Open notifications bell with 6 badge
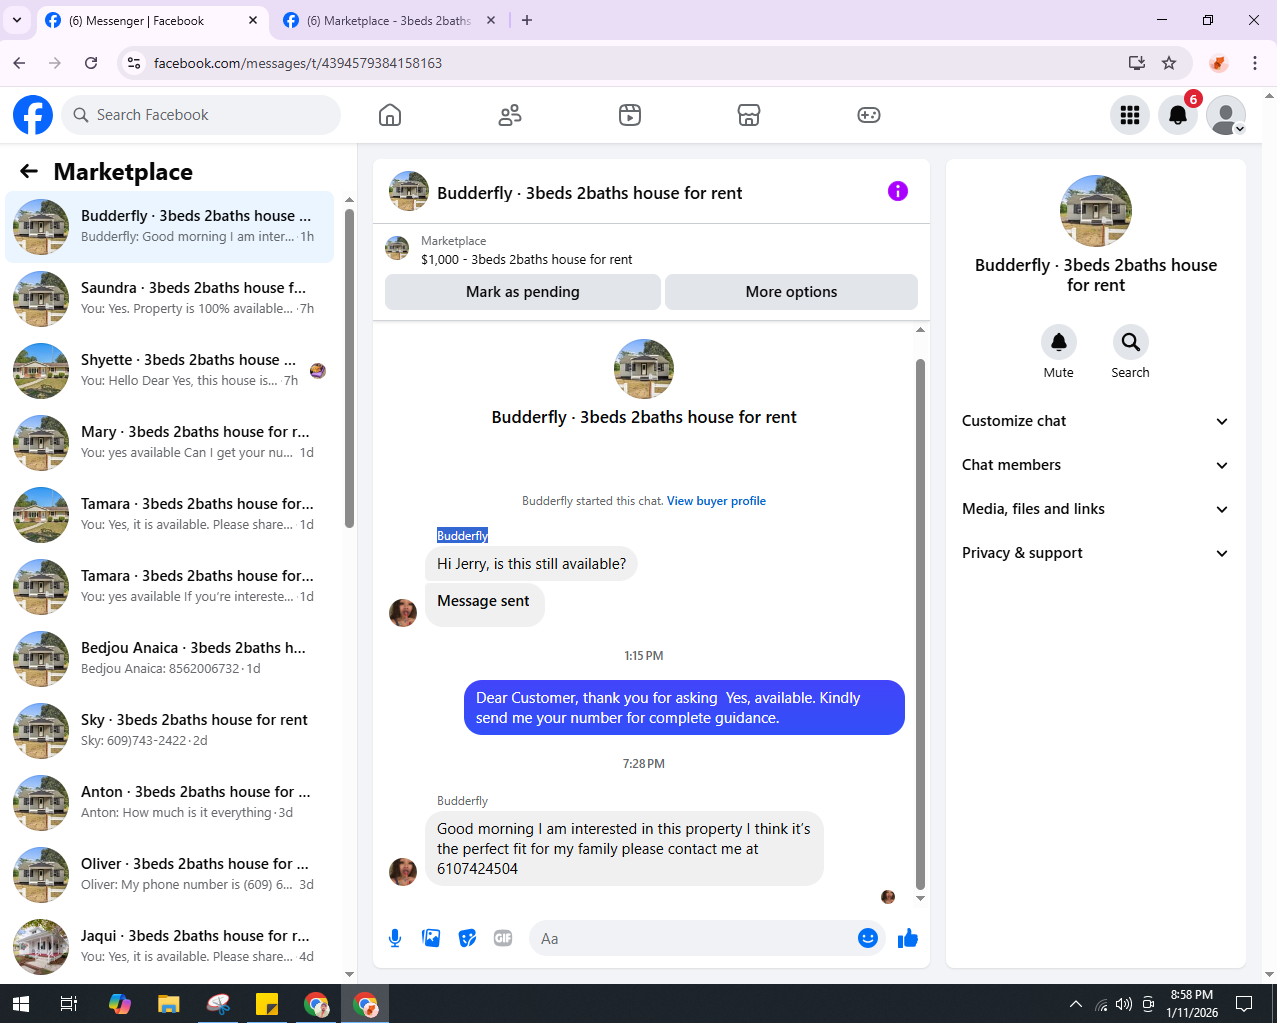Viewport: 1277px width, 1023px height. [x=1178, y=115]
